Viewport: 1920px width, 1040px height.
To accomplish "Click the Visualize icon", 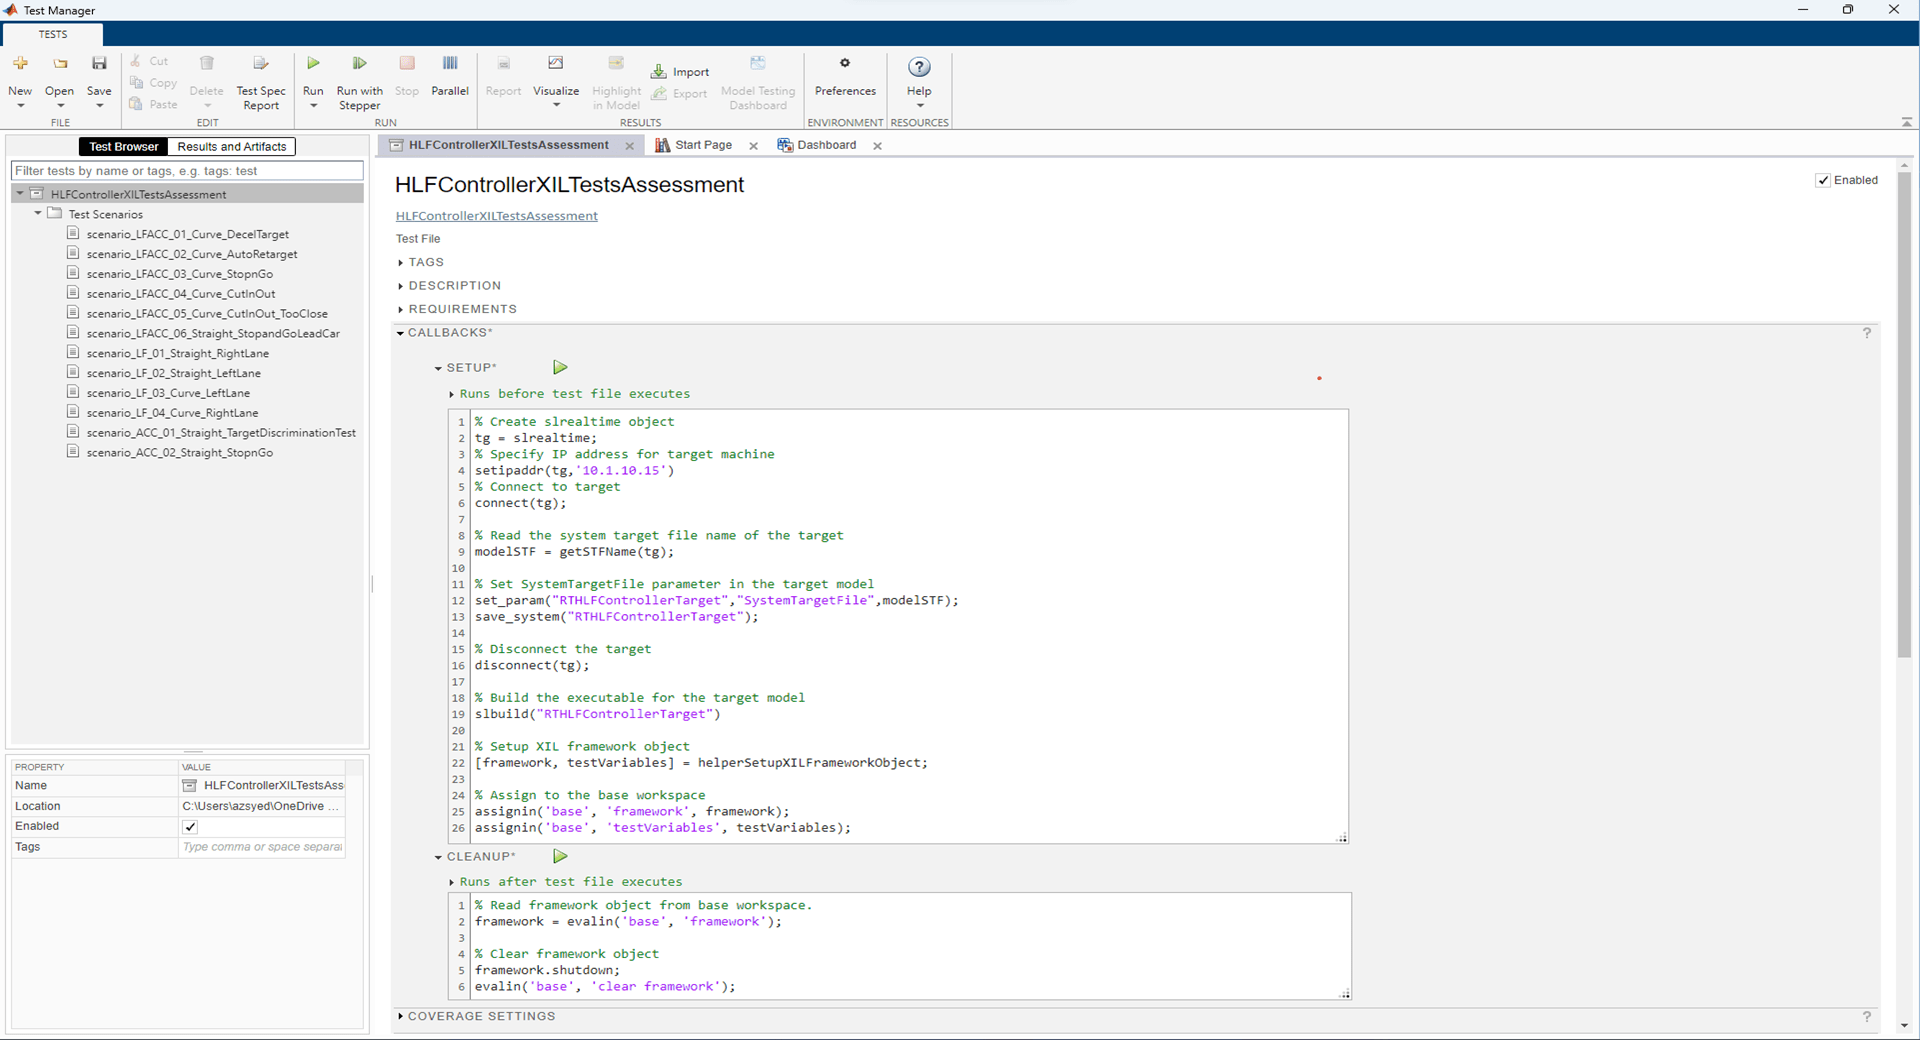I will point(556,64).
